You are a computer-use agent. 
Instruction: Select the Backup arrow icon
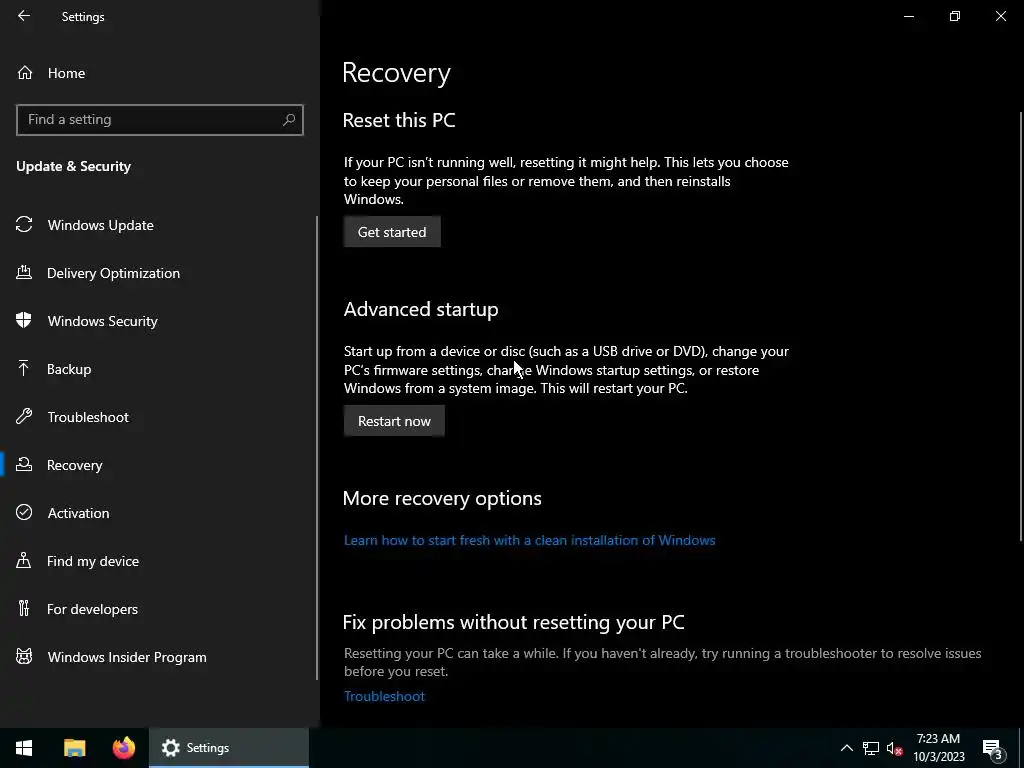pos(24,369)
